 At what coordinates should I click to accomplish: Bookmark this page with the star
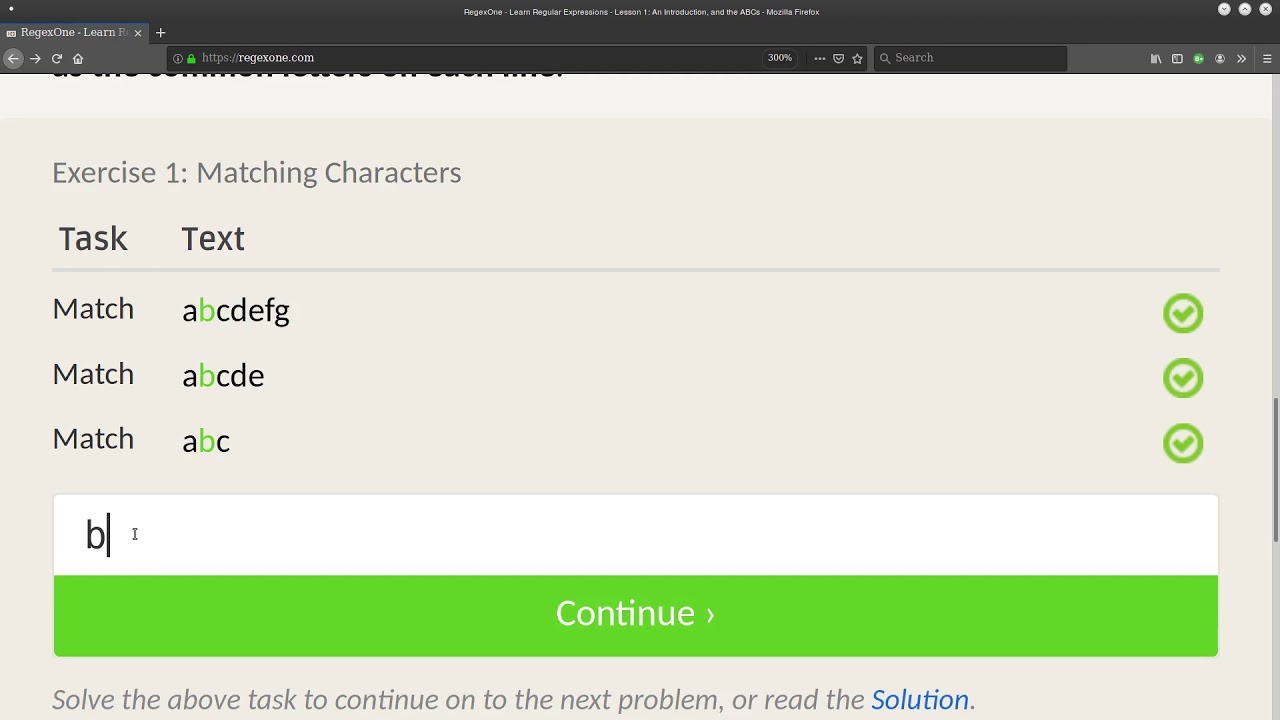pos(857,58)
